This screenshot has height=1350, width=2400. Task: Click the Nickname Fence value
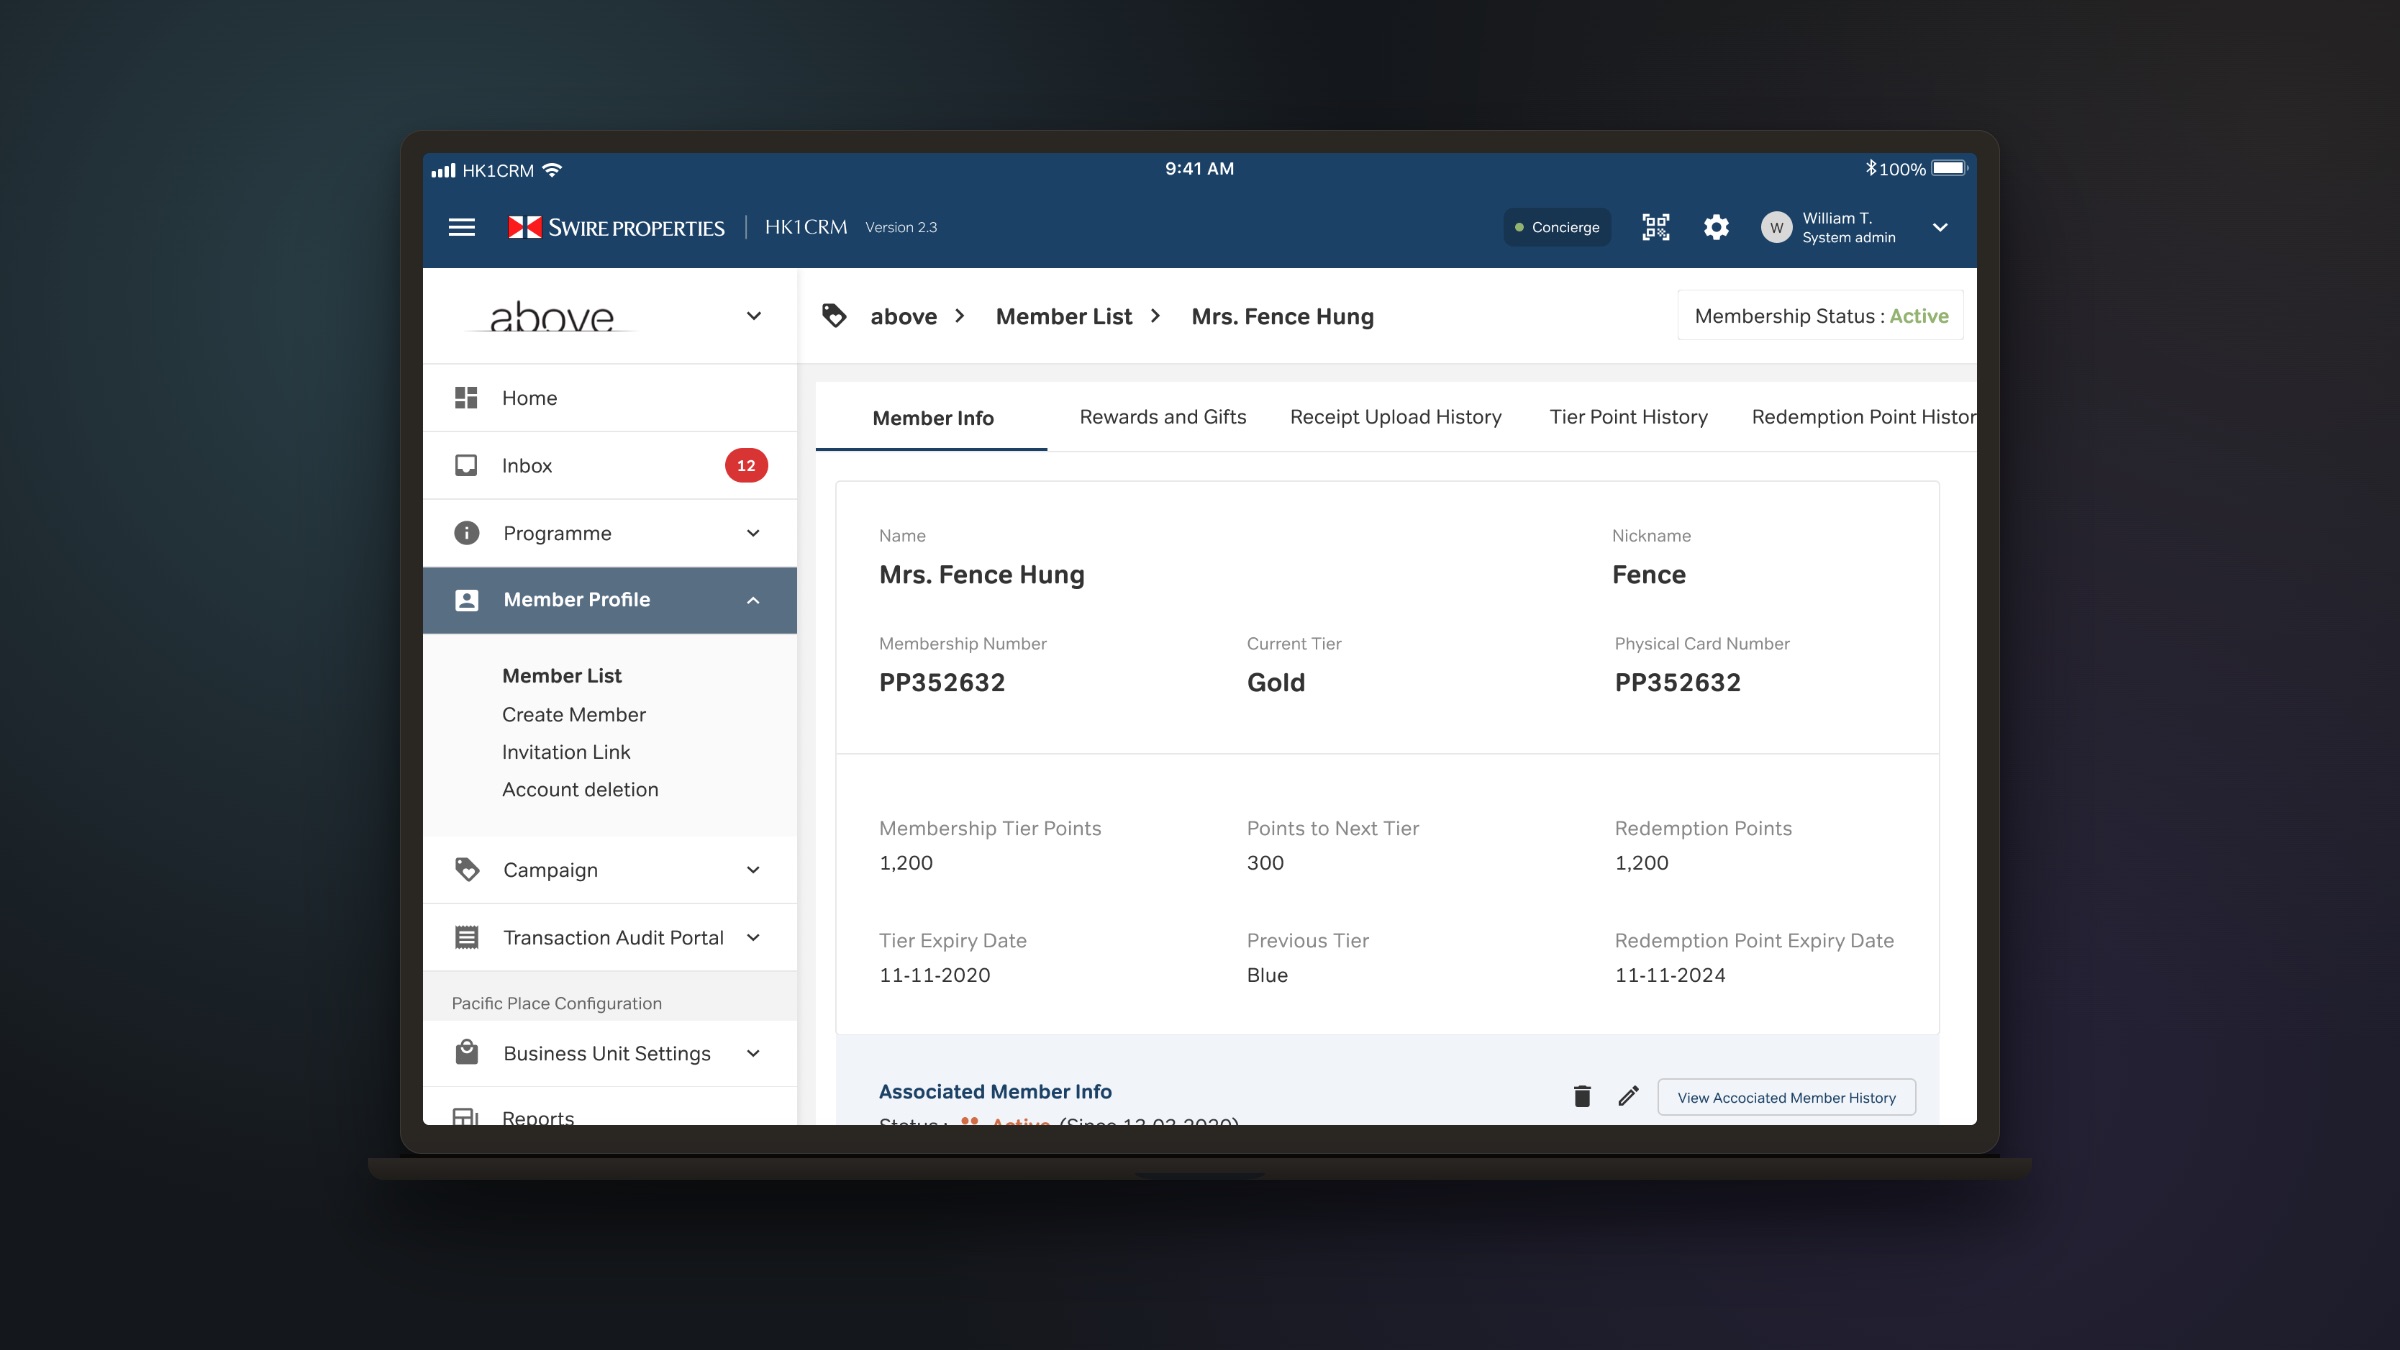pos(1648,574)
